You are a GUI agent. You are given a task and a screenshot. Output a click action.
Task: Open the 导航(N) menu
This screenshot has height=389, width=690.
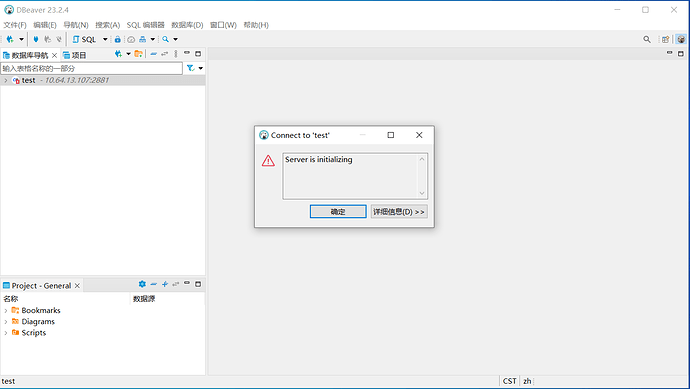(x=76, y=25)
